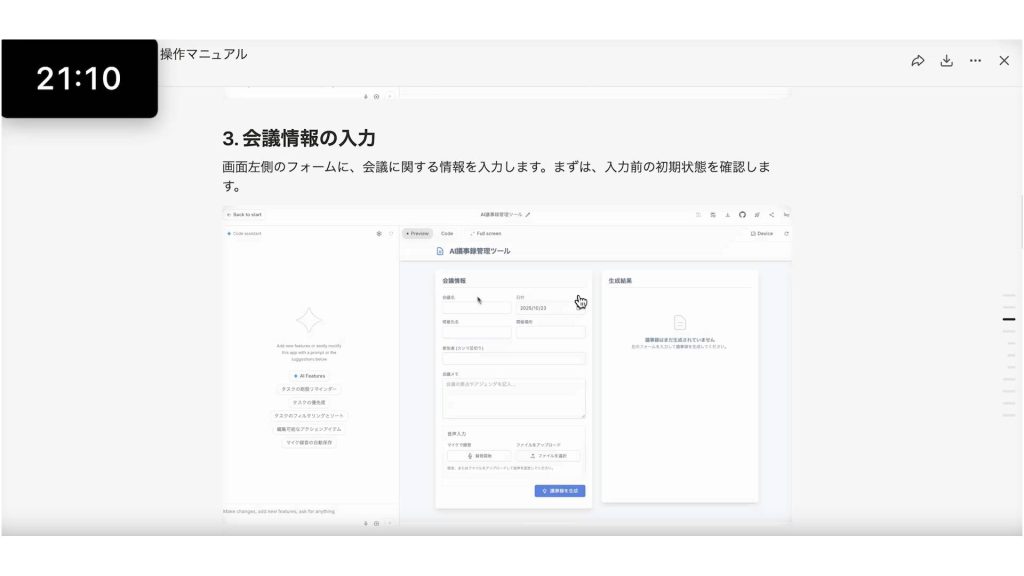Click the 日付 date field showing 2025/10/23
This screenshot has height=576, width=1024.
coord(548,308)
